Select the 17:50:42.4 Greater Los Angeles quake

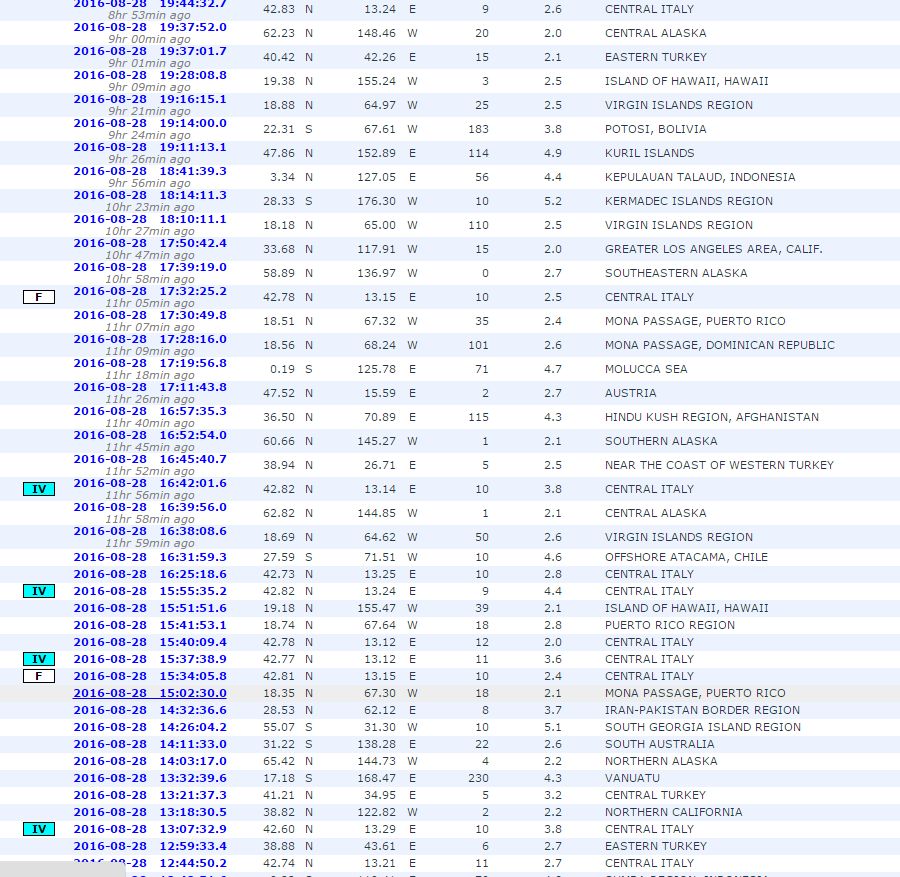point(150,243)
